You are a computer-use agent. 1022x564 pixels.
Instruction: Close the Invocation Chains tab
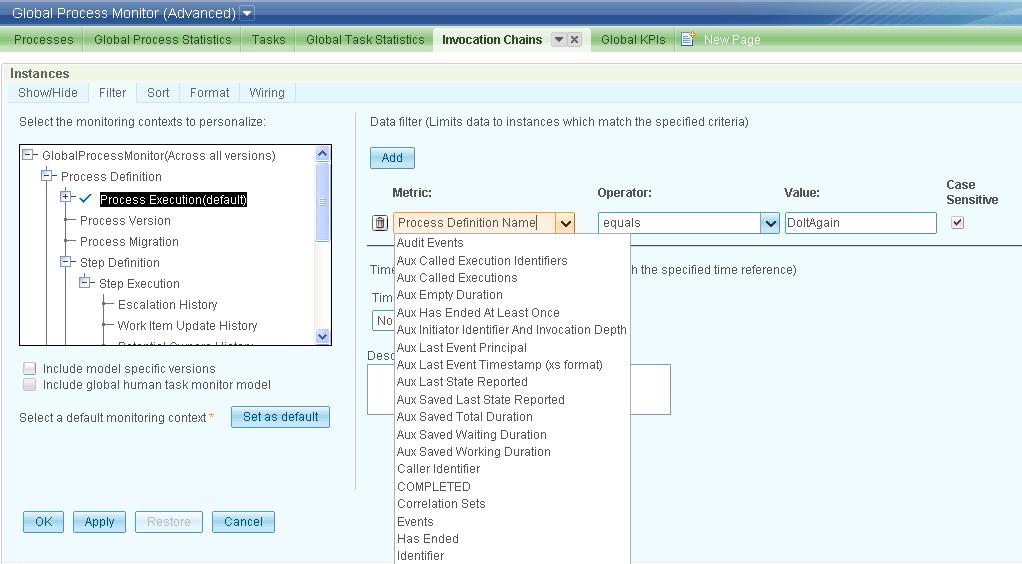coord(574,40)
